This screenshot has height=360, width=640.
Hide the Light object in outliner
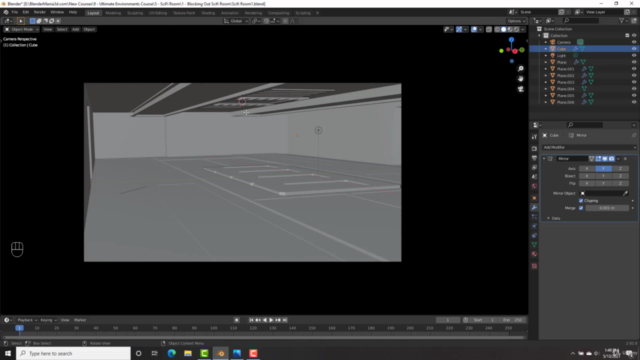[x=634, y=56]
